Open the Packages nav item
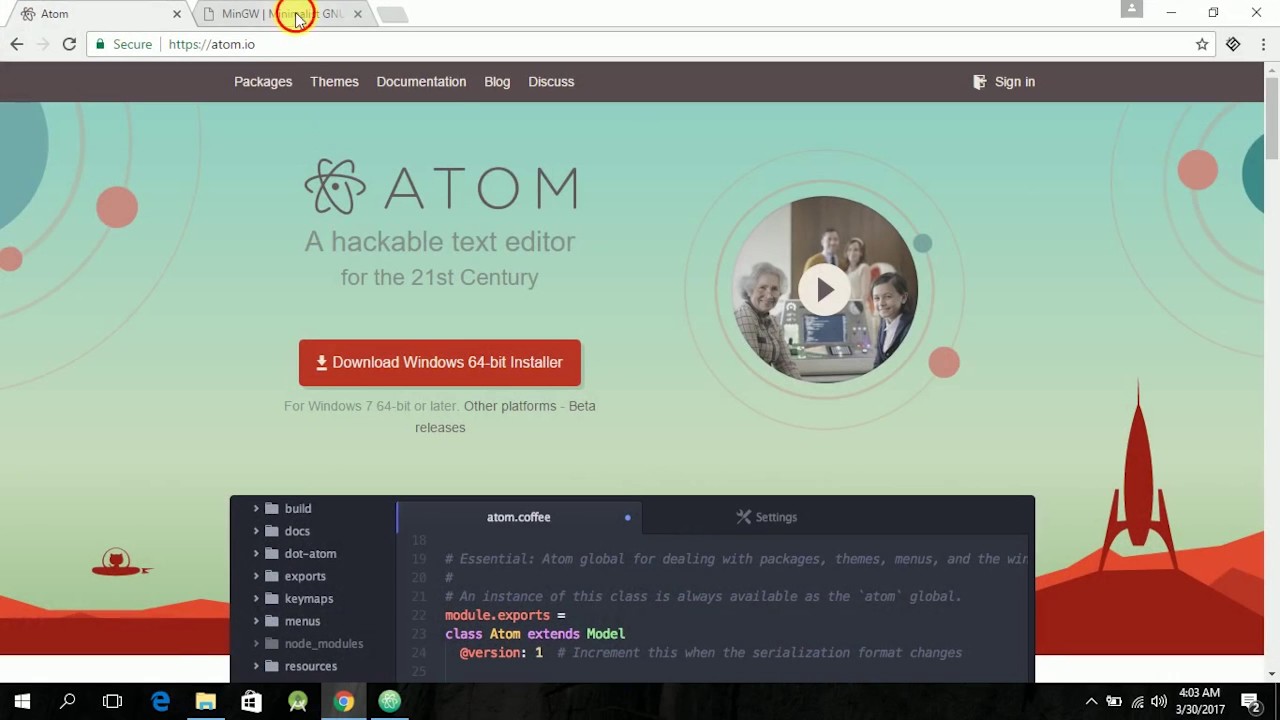Viewport: 1280px width, 720px height. tap(263, 82)
